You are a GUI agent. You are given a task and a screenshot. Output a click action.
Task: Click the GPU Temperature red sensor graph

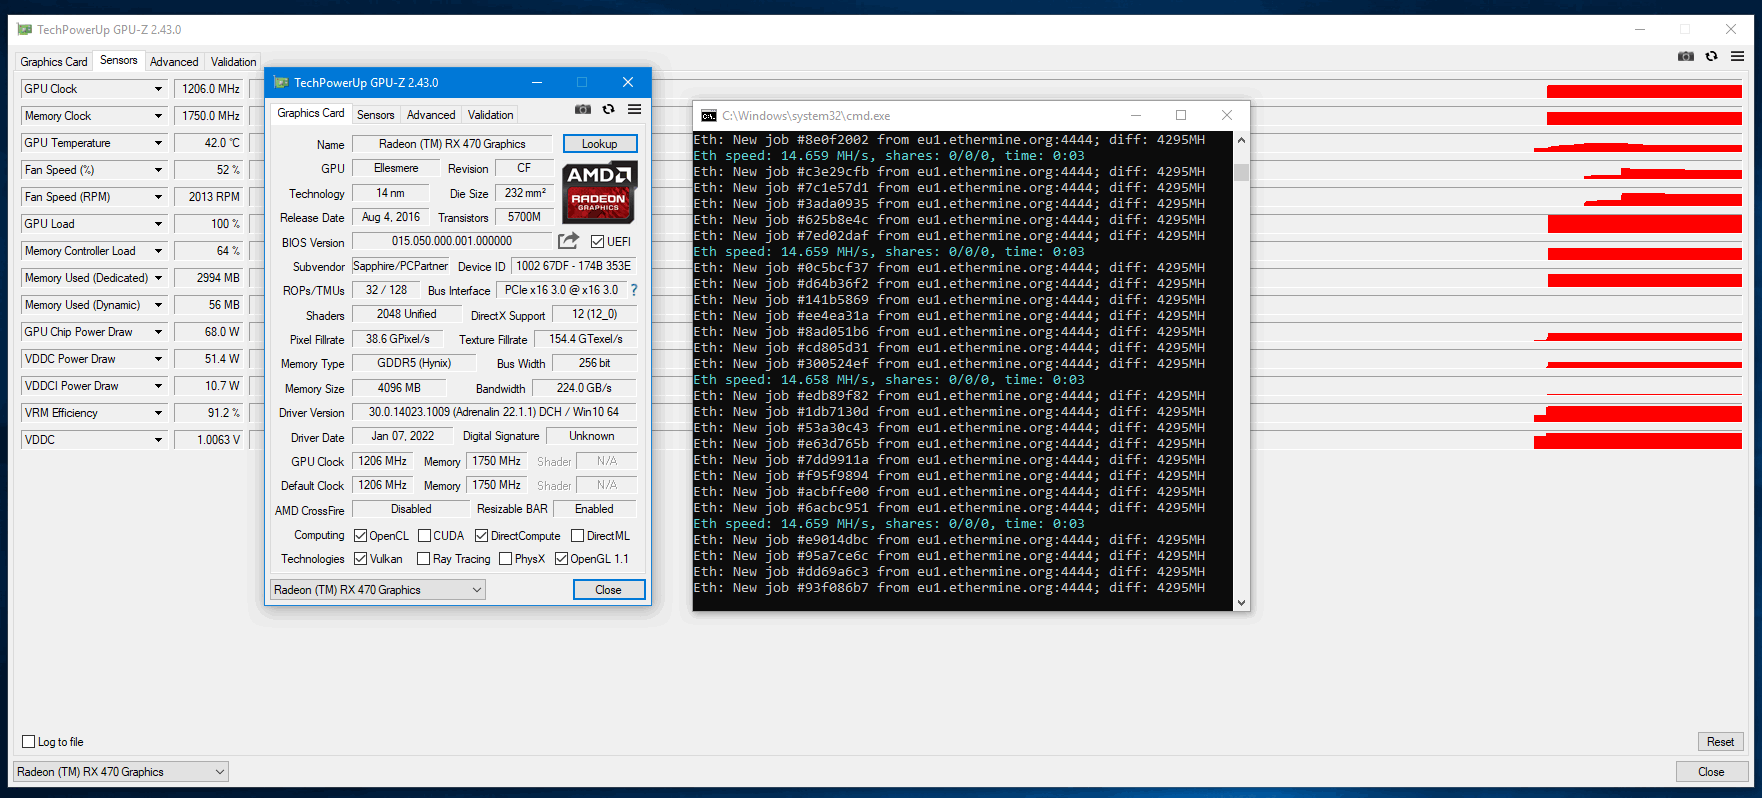(x=1638, y=146)
